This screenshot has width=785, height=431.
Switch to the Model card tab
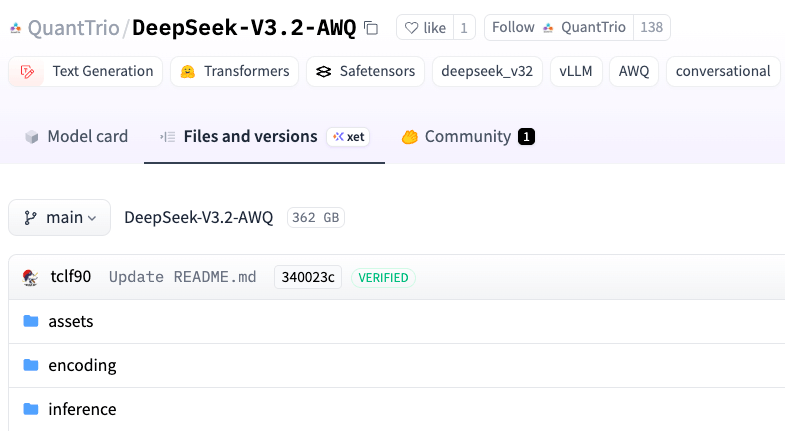pos(77,137)
